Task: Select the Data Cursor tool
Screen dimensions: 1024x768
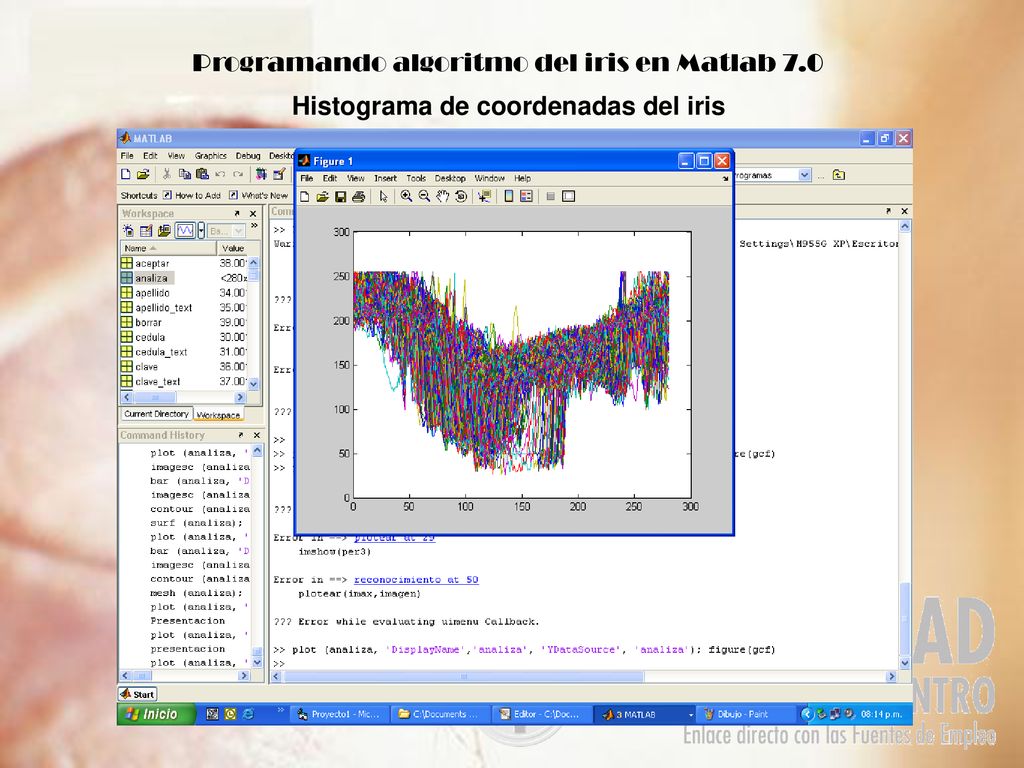Action: click(x=485, y=196)
